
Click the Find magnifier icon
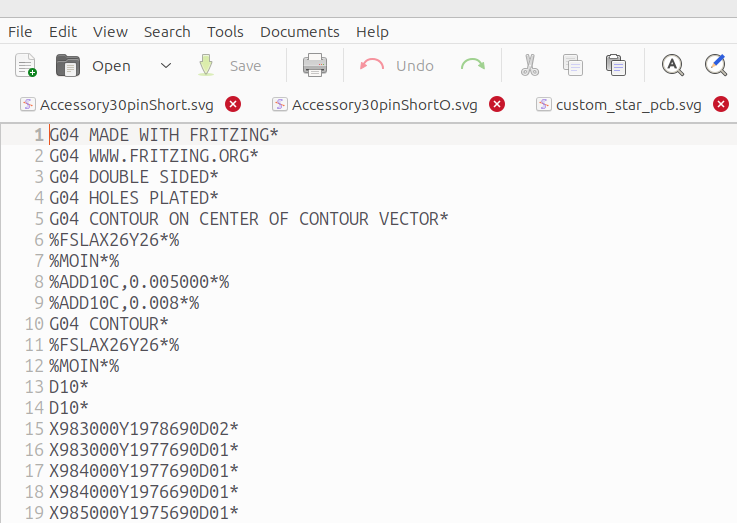(x=673, y=66)
